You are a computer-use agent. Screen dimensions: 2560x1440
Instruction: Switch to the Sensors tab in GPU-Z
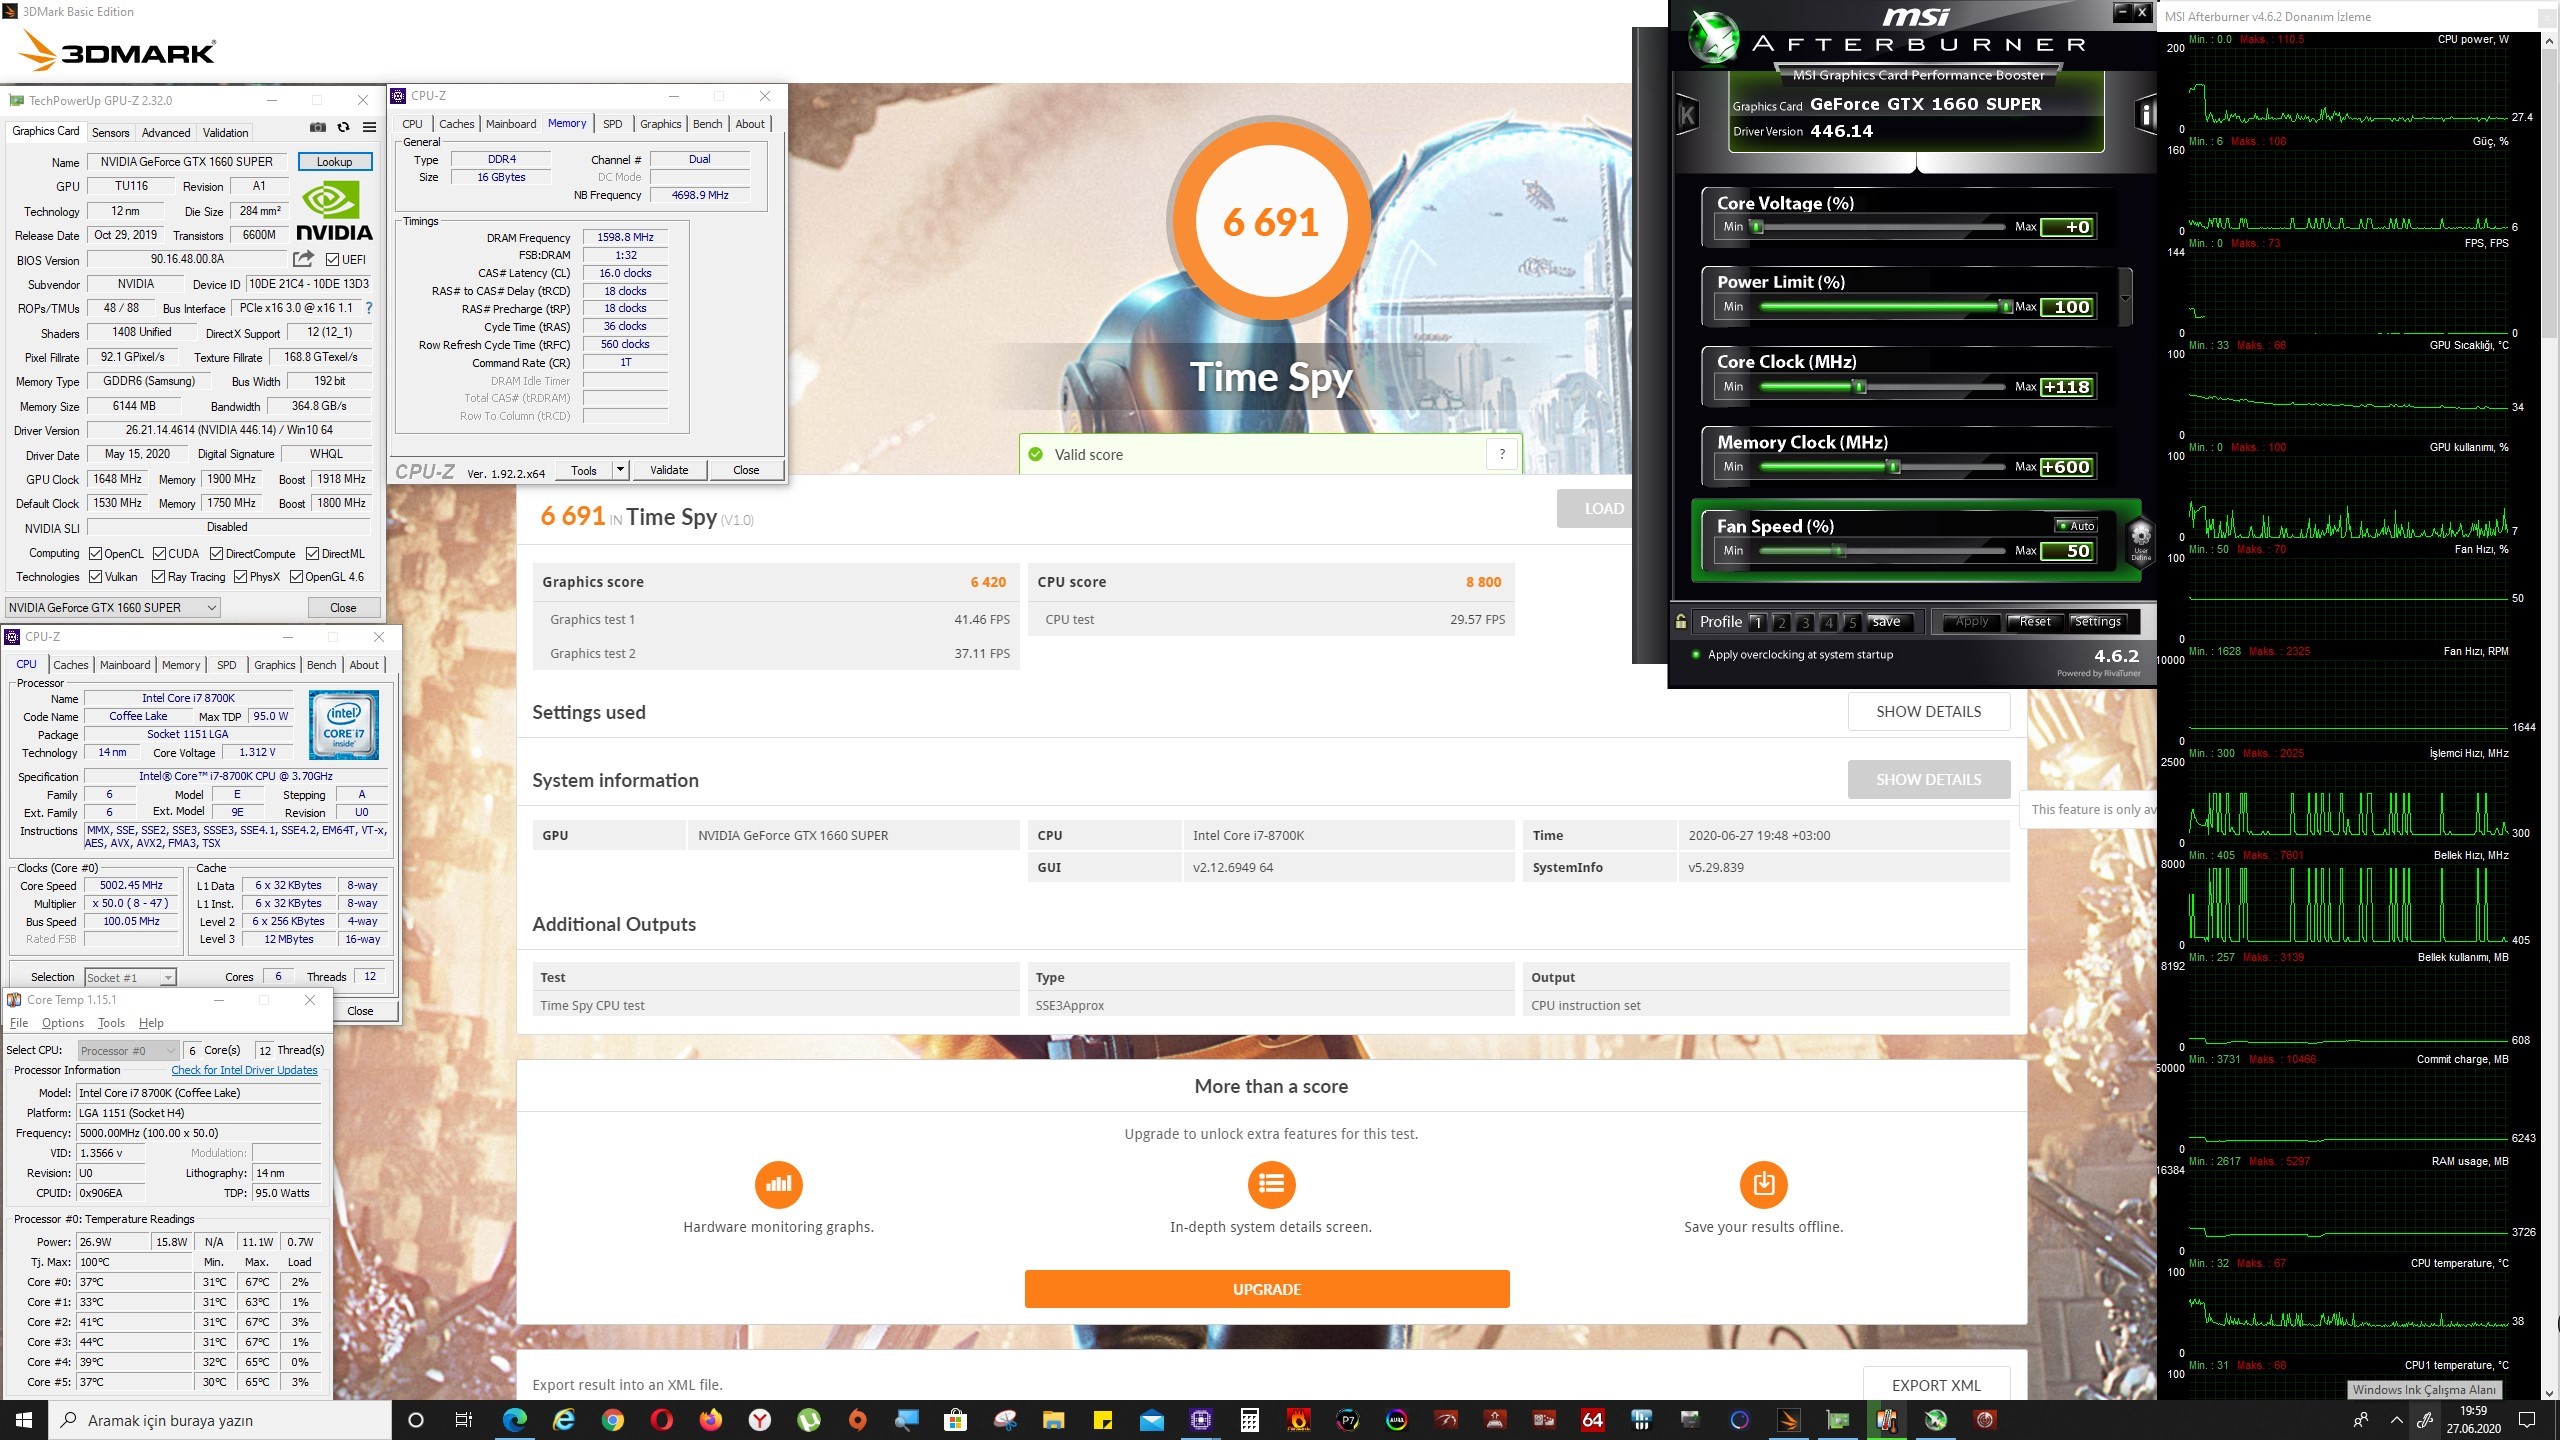click(x=110, y=133)
